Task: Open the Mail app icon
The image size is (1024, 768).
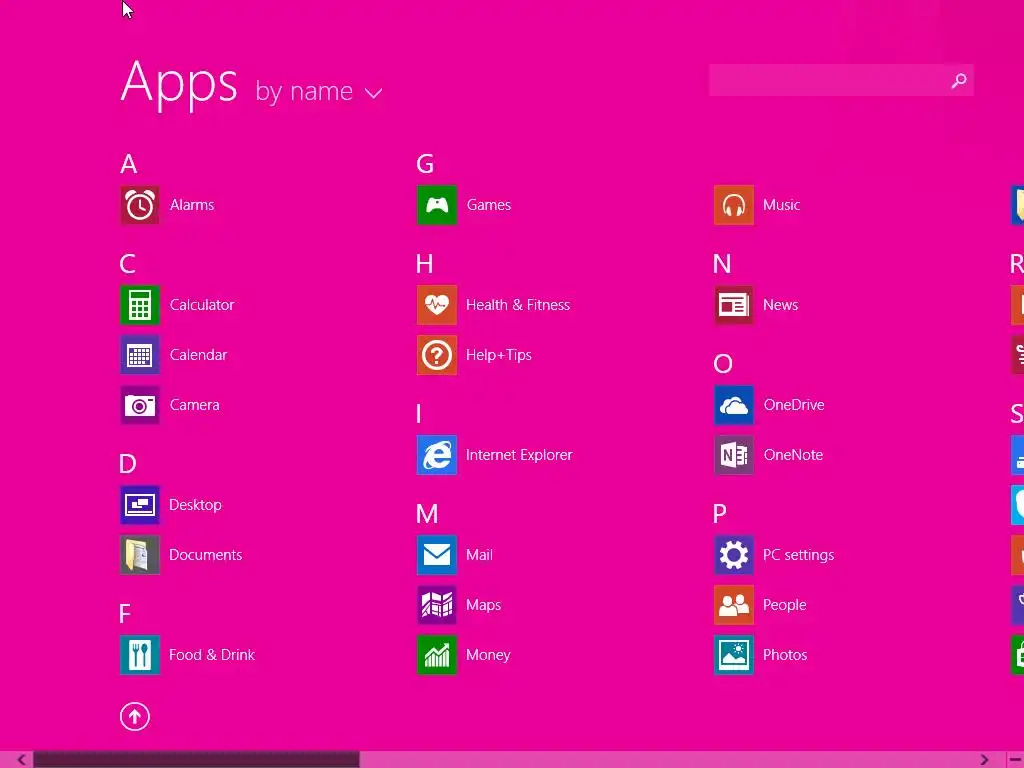Action: (437, 555)
